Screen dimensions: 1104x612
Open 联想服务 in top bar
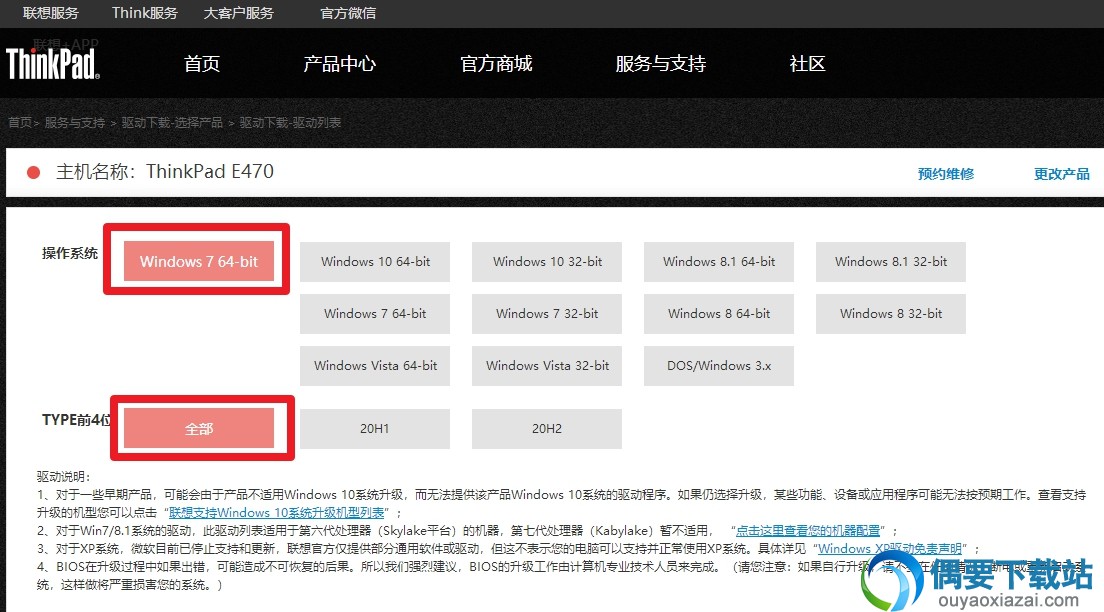(x=51, y=13)
